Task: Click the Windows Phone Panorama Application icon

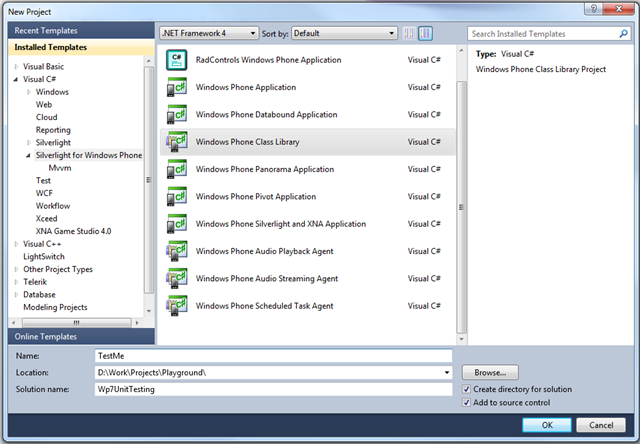Action: point(177,169)
